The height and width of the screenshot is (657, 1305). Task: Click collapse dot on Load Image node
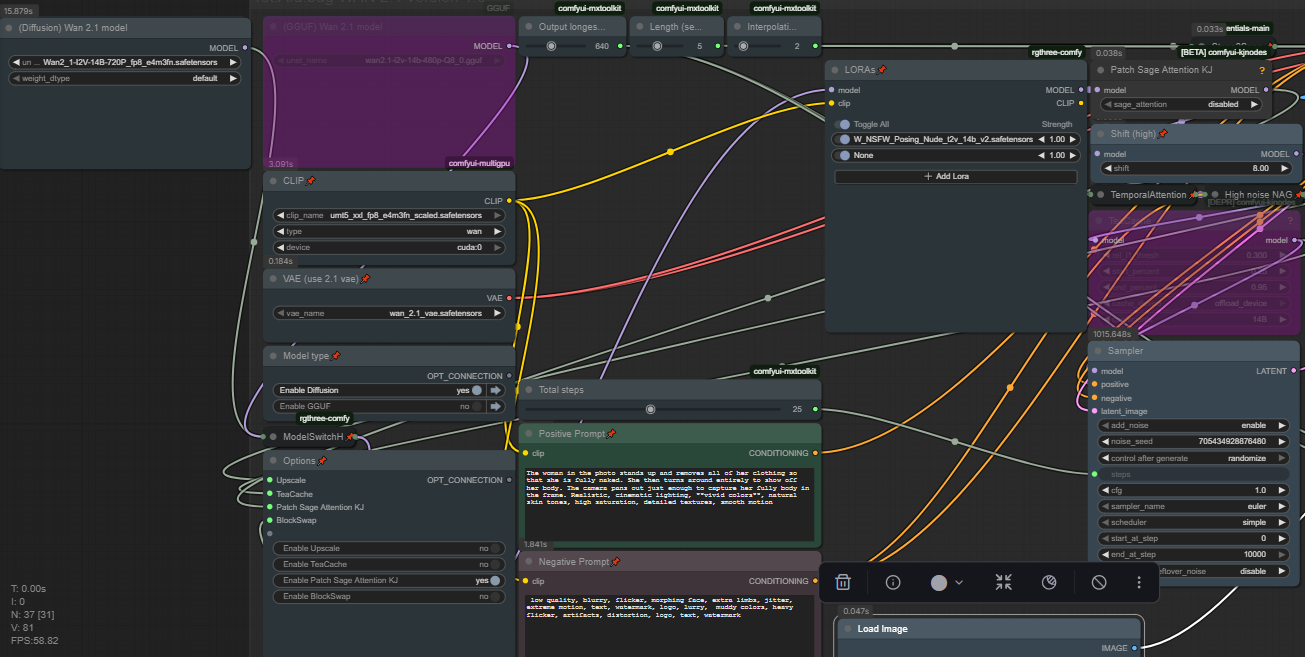[x=846, y=629]
